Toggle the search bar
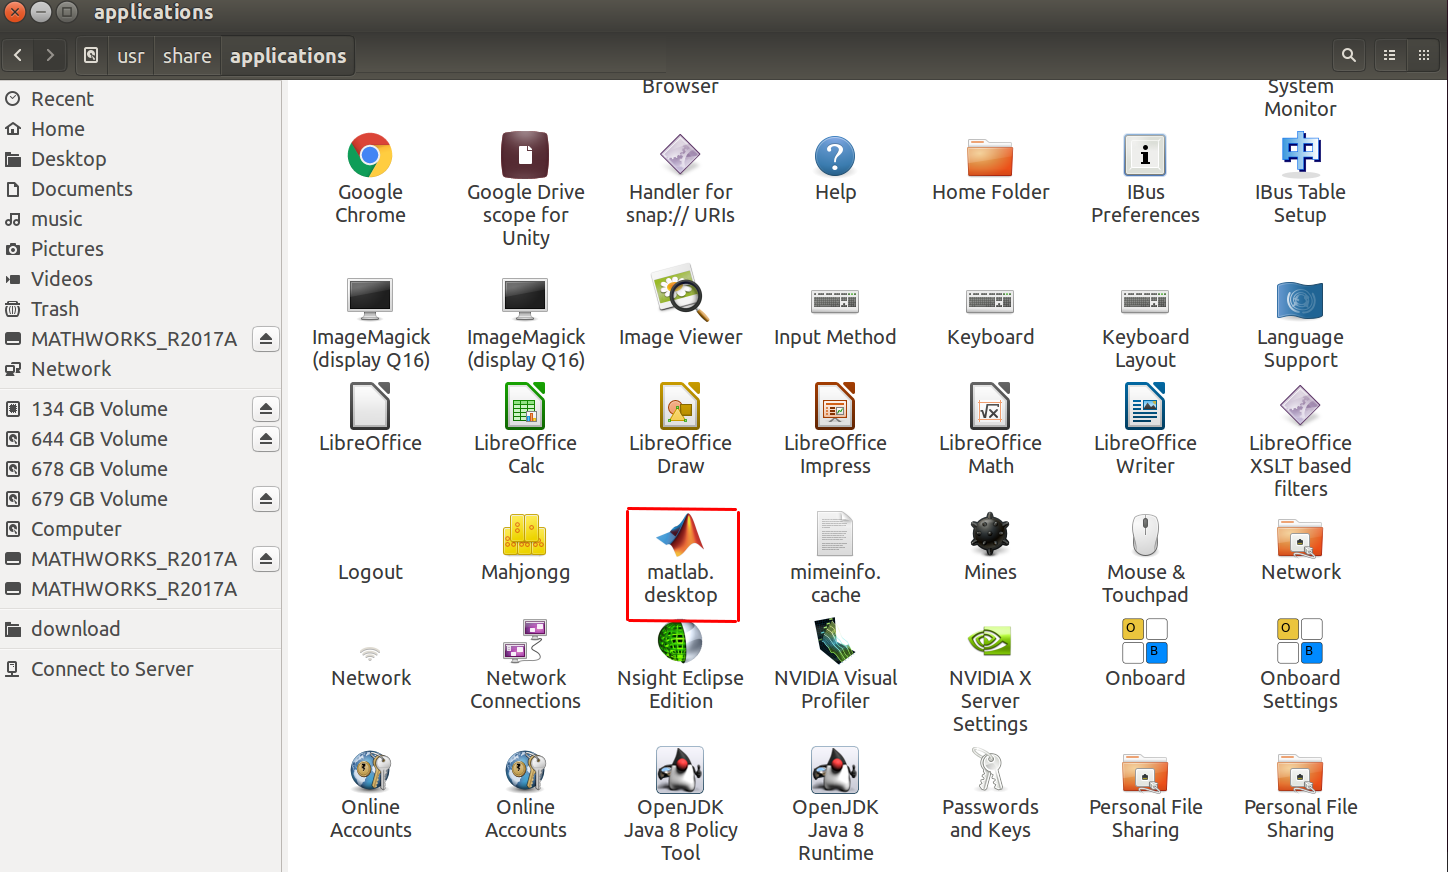1453x878 pixels. [1349, 55]
